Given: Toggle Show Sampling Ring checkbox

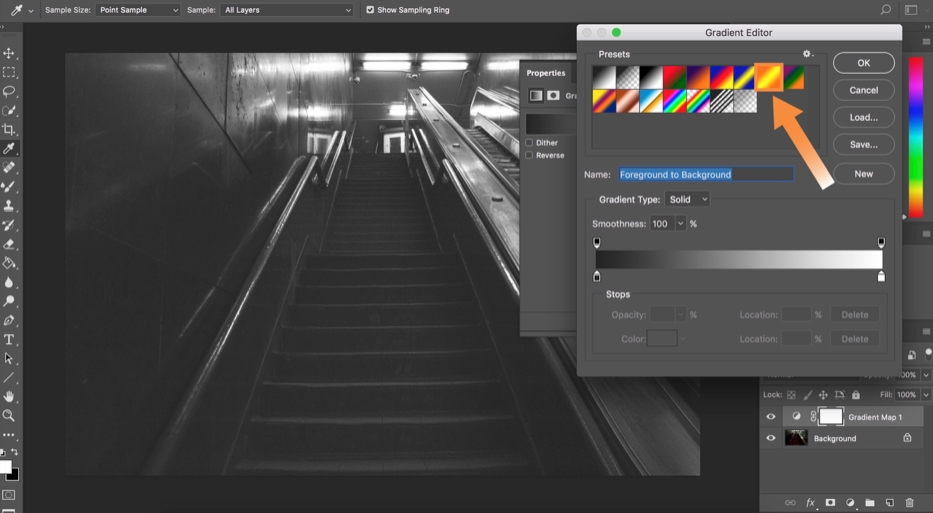Looking at the screenshot, I should tap(370, 10).
